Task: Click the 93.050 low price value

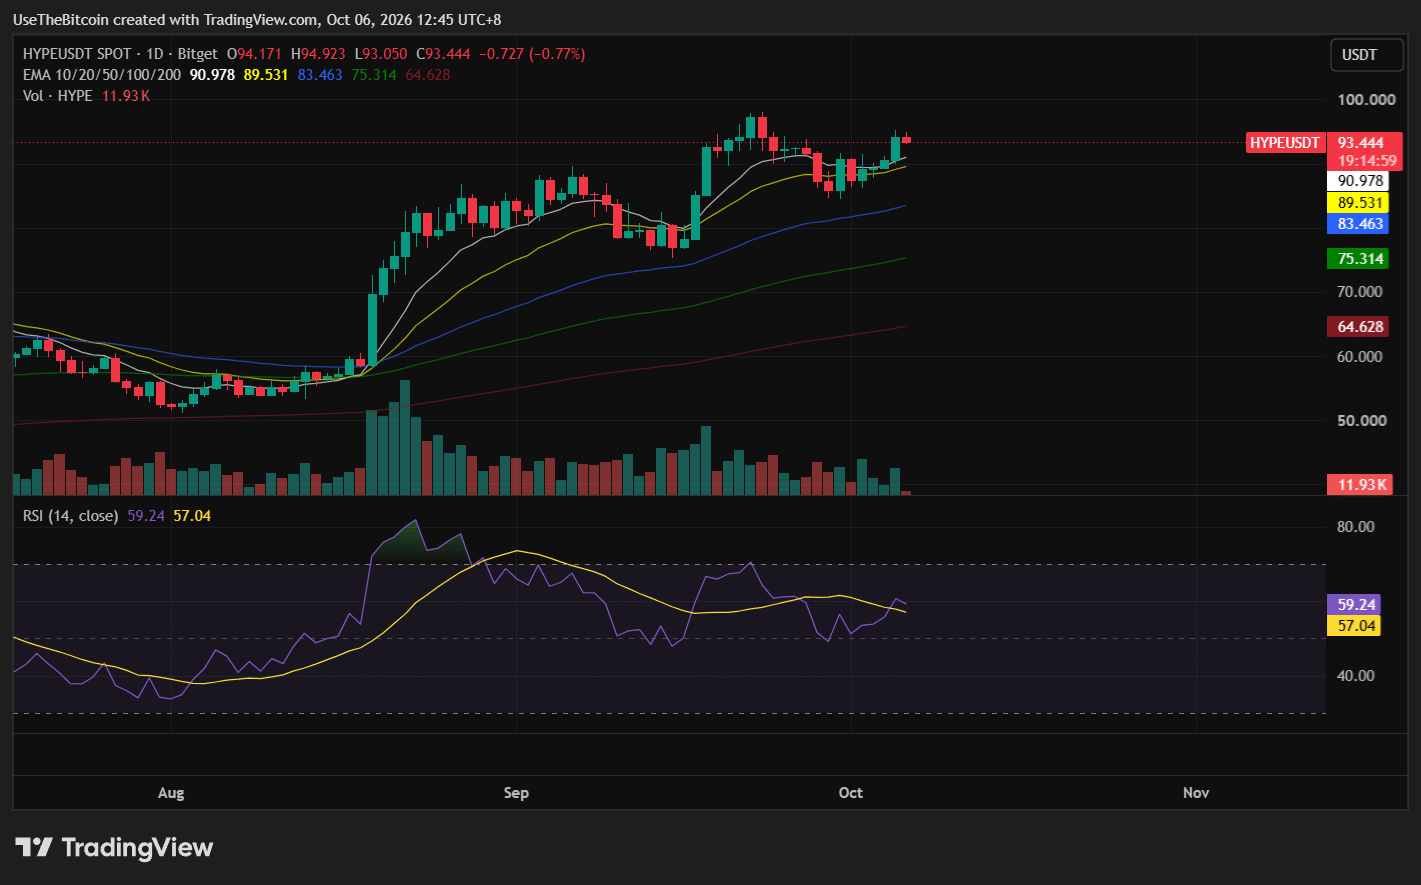Action: pos(385,54)
